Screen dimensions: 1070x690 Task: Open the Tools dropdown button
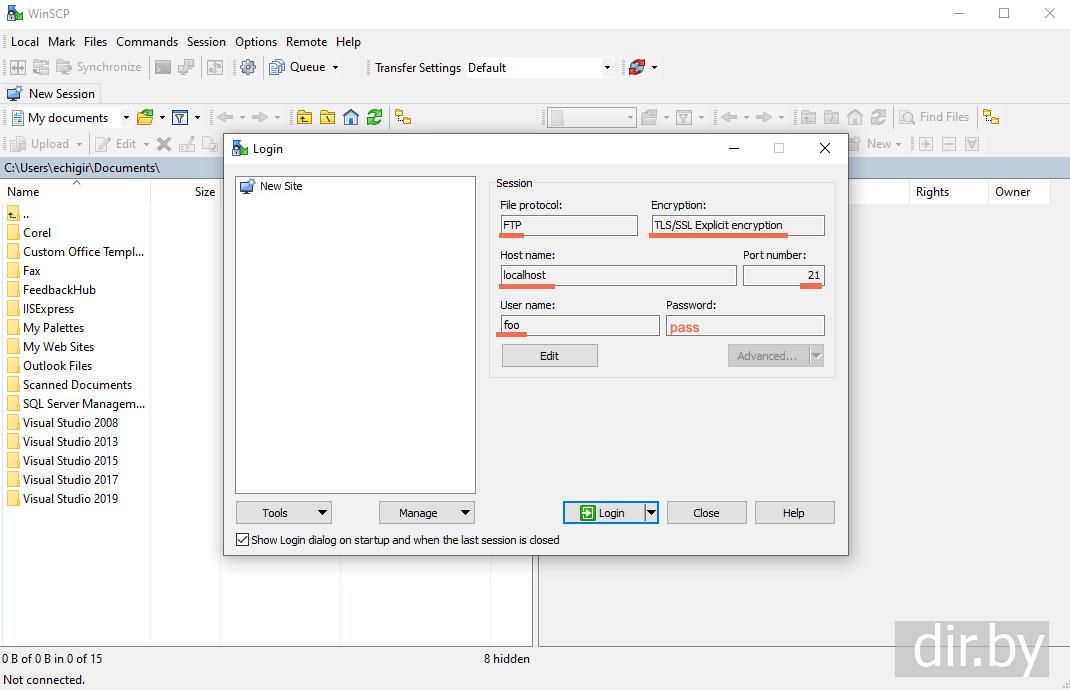pyautogui.click(x=283, y=513)
